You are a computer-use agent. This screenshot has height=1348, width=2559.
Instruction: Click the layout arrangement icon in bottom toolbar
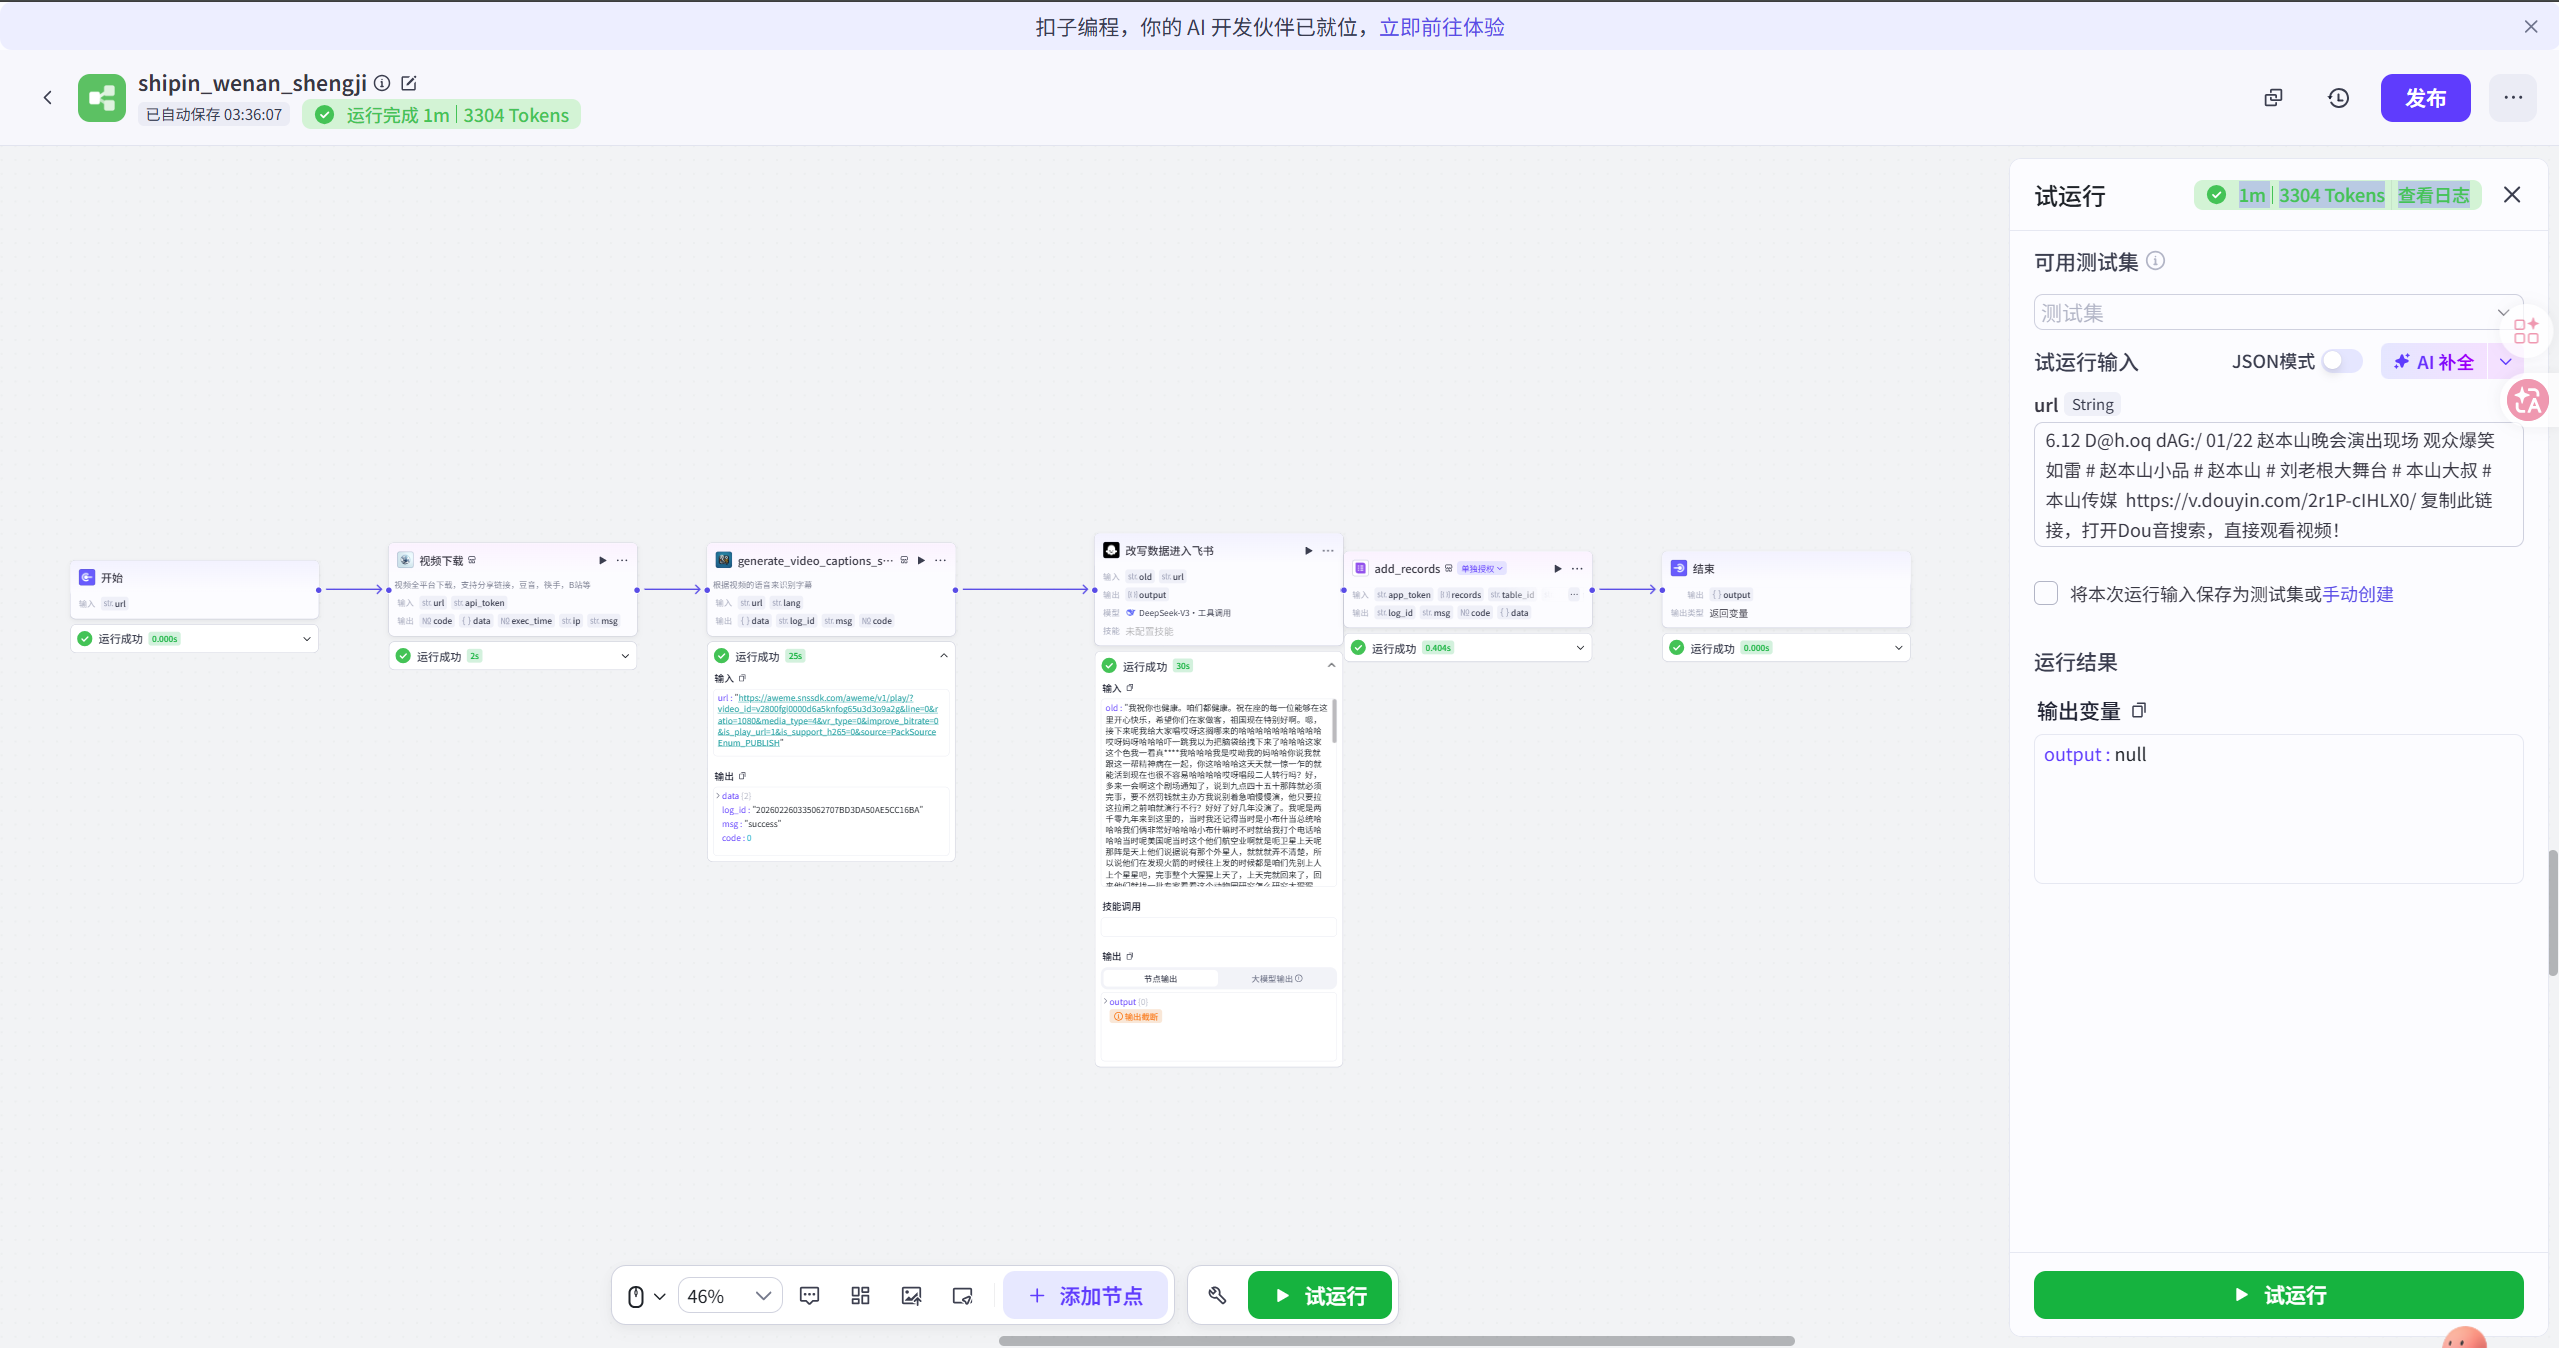858,1295
